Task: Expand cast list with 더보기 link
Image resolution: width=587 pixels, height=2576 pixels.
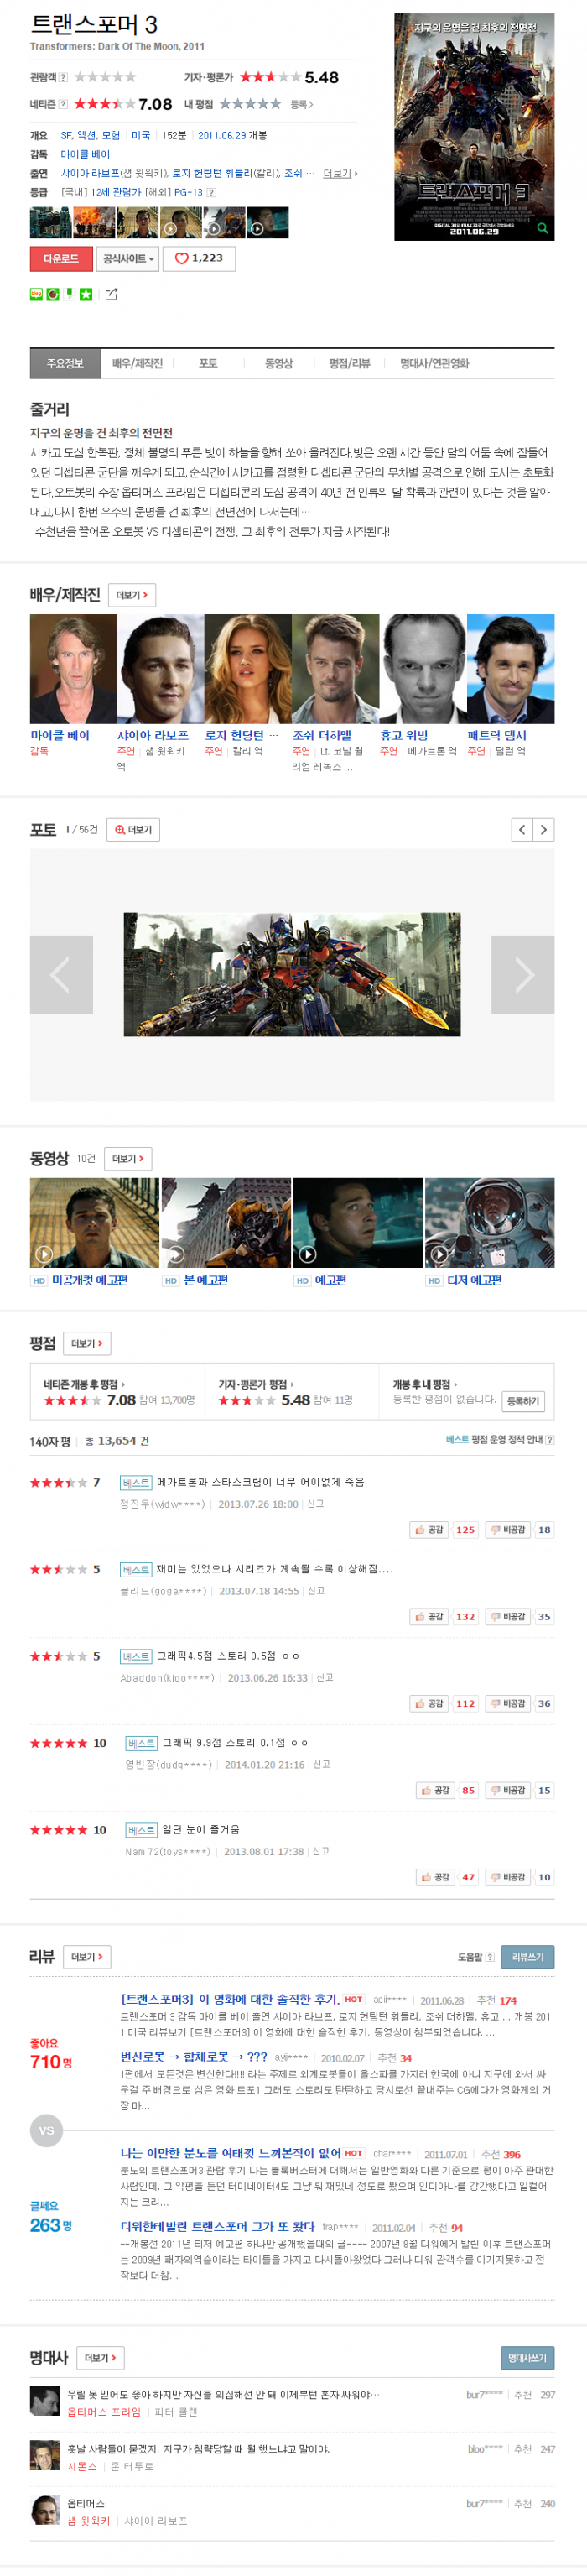Action: (x=340, y=173)
